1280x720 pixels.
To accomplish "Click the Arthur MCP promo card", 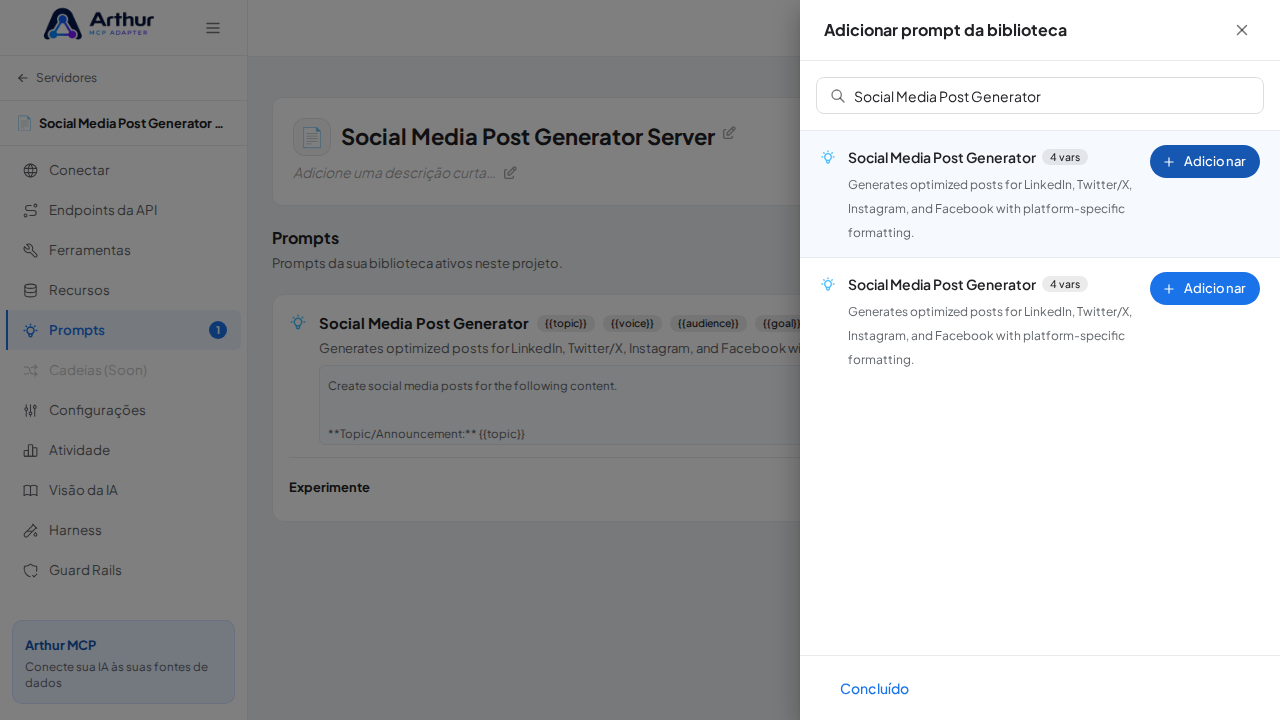I will point(123,662).
